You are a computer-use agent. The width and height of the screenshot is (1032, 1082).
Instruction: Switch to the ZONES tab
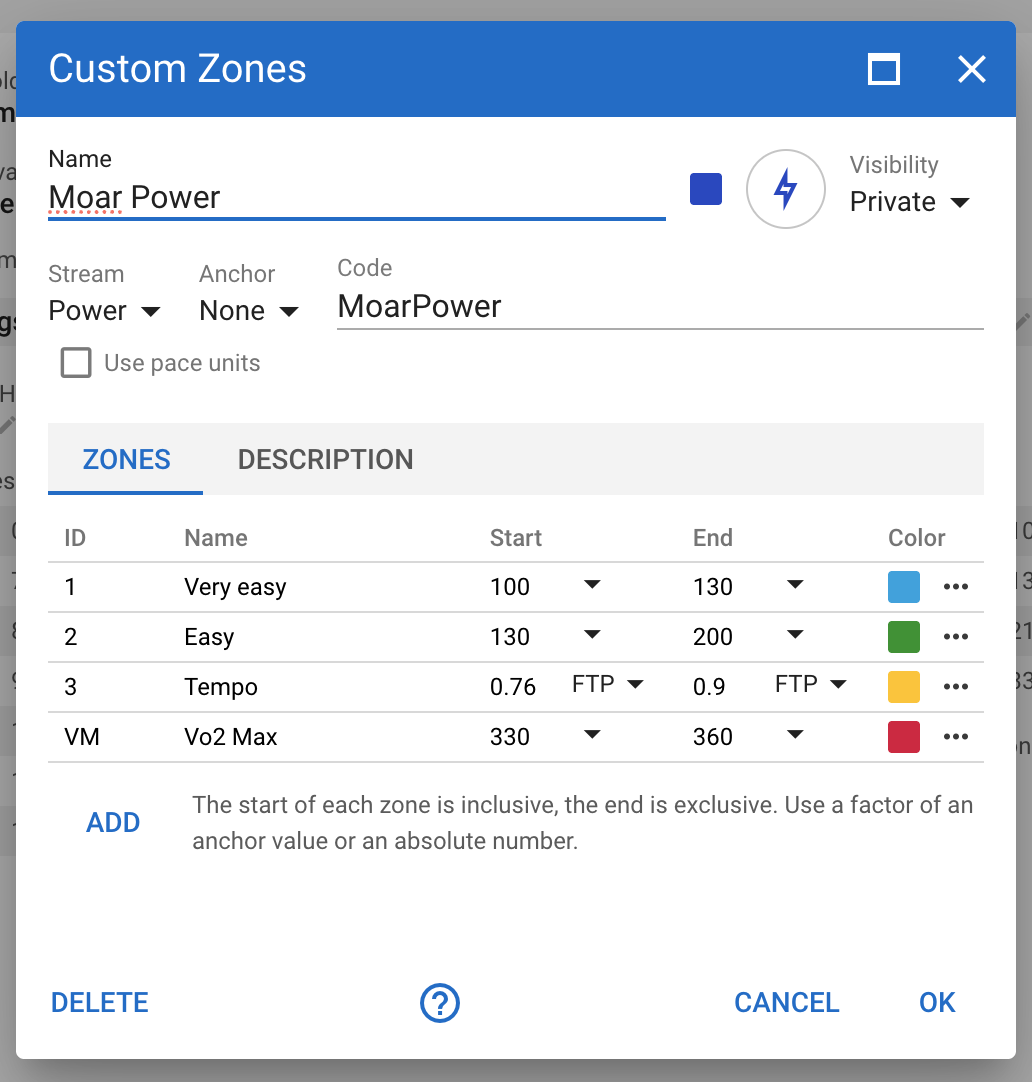(x=126, y=459)
